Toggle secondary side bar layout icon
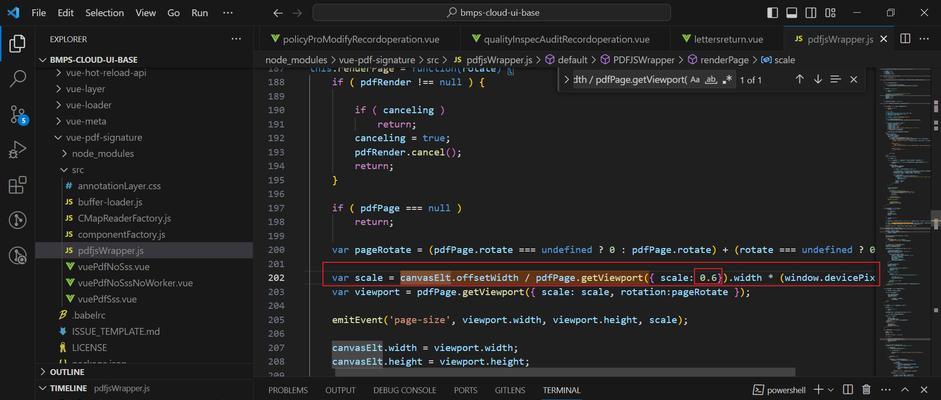This screenshot has height=400, width=941. [810, 13]
